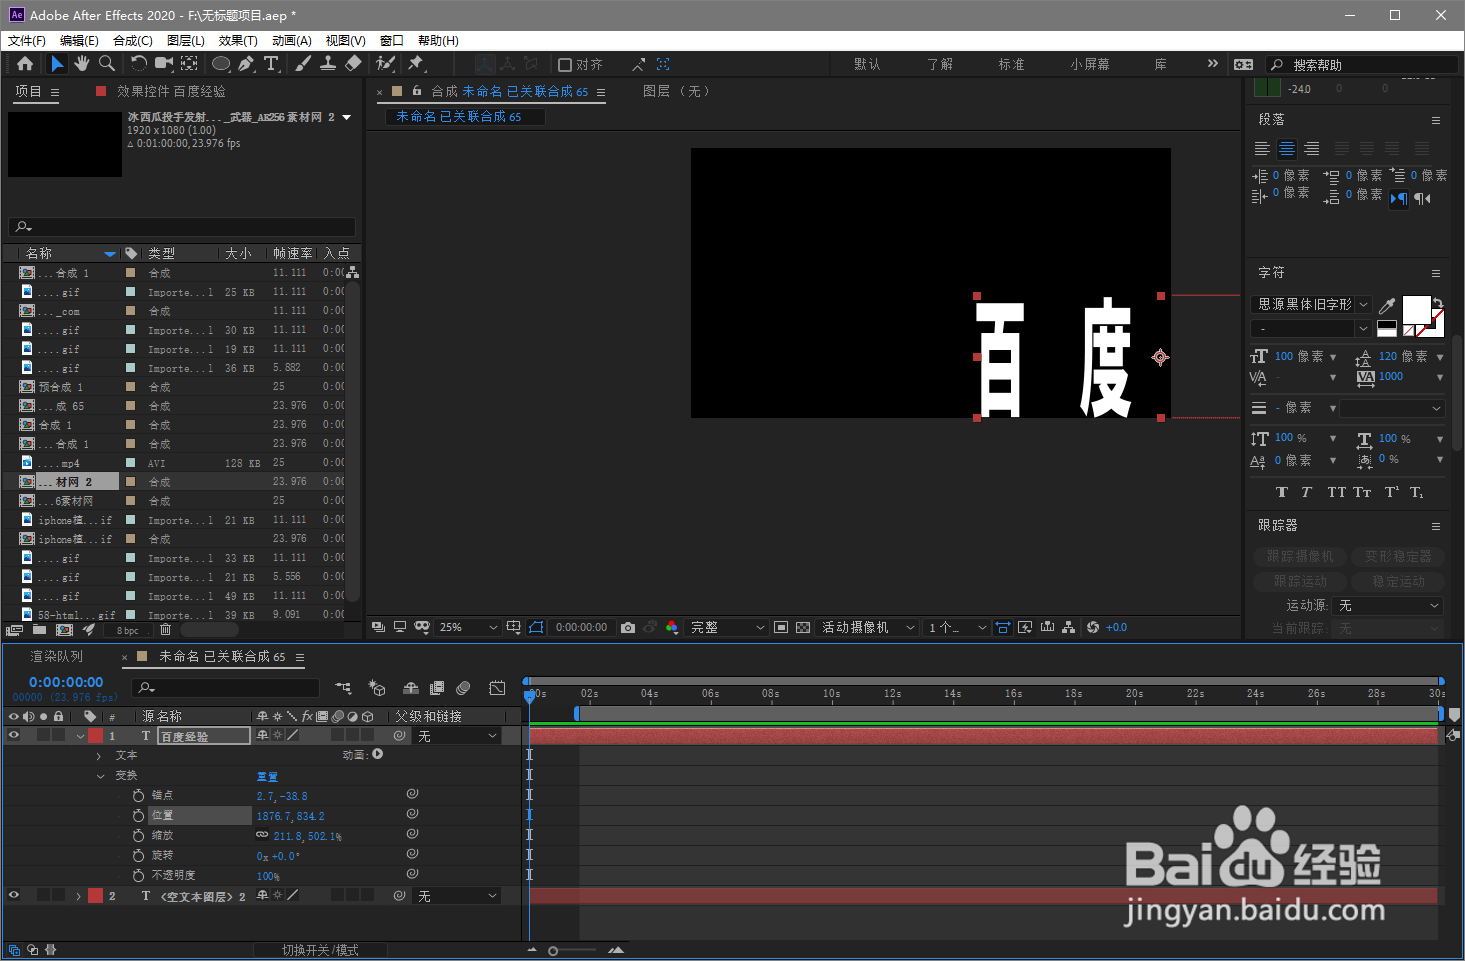Switch to the 小屏幕 workspace
Image resolution: width=1465 pixels, height=961 pixels.
[x=1090, y=64]
